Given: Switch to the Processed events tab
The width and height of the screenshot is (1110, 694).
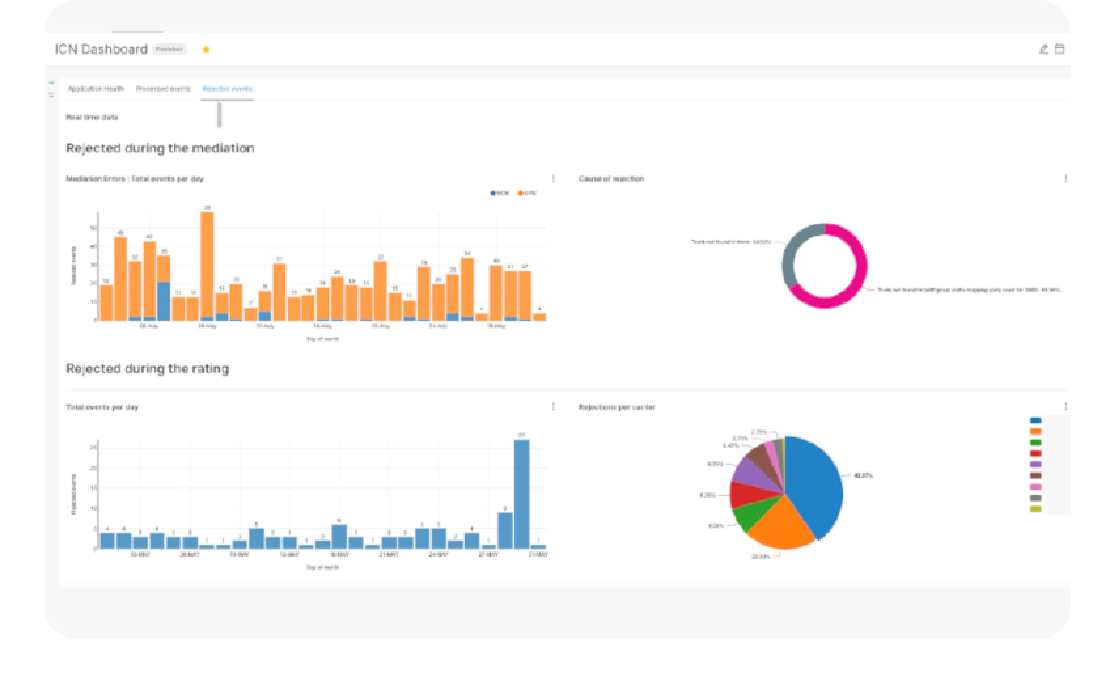Looking at the screenshot, I should click(163, 89).
